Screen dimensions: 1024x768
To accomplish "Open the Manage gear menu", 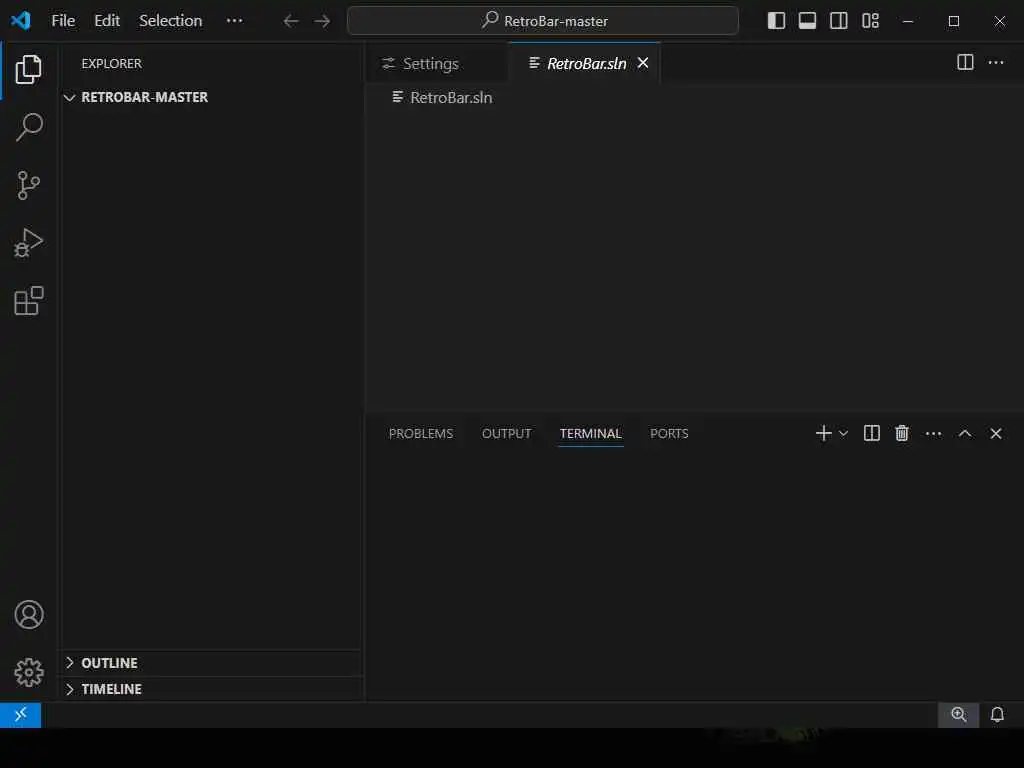I will pos(29,672).
